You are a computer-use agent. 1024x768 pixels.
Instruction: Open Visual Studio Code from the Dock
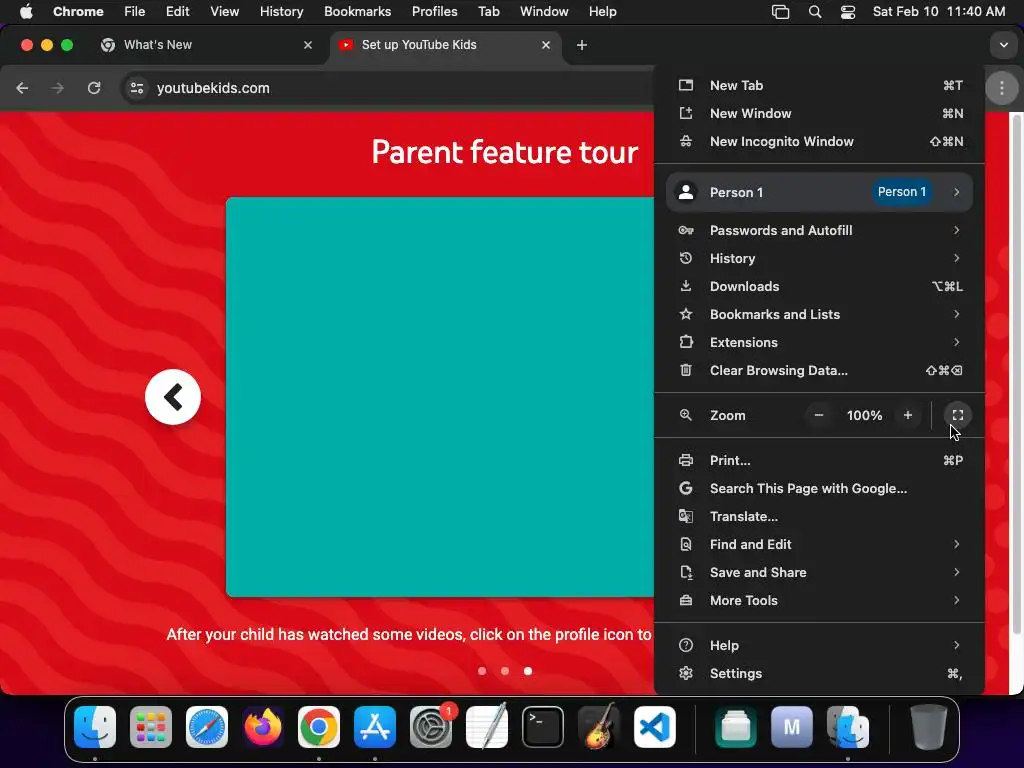coord(655,727)
